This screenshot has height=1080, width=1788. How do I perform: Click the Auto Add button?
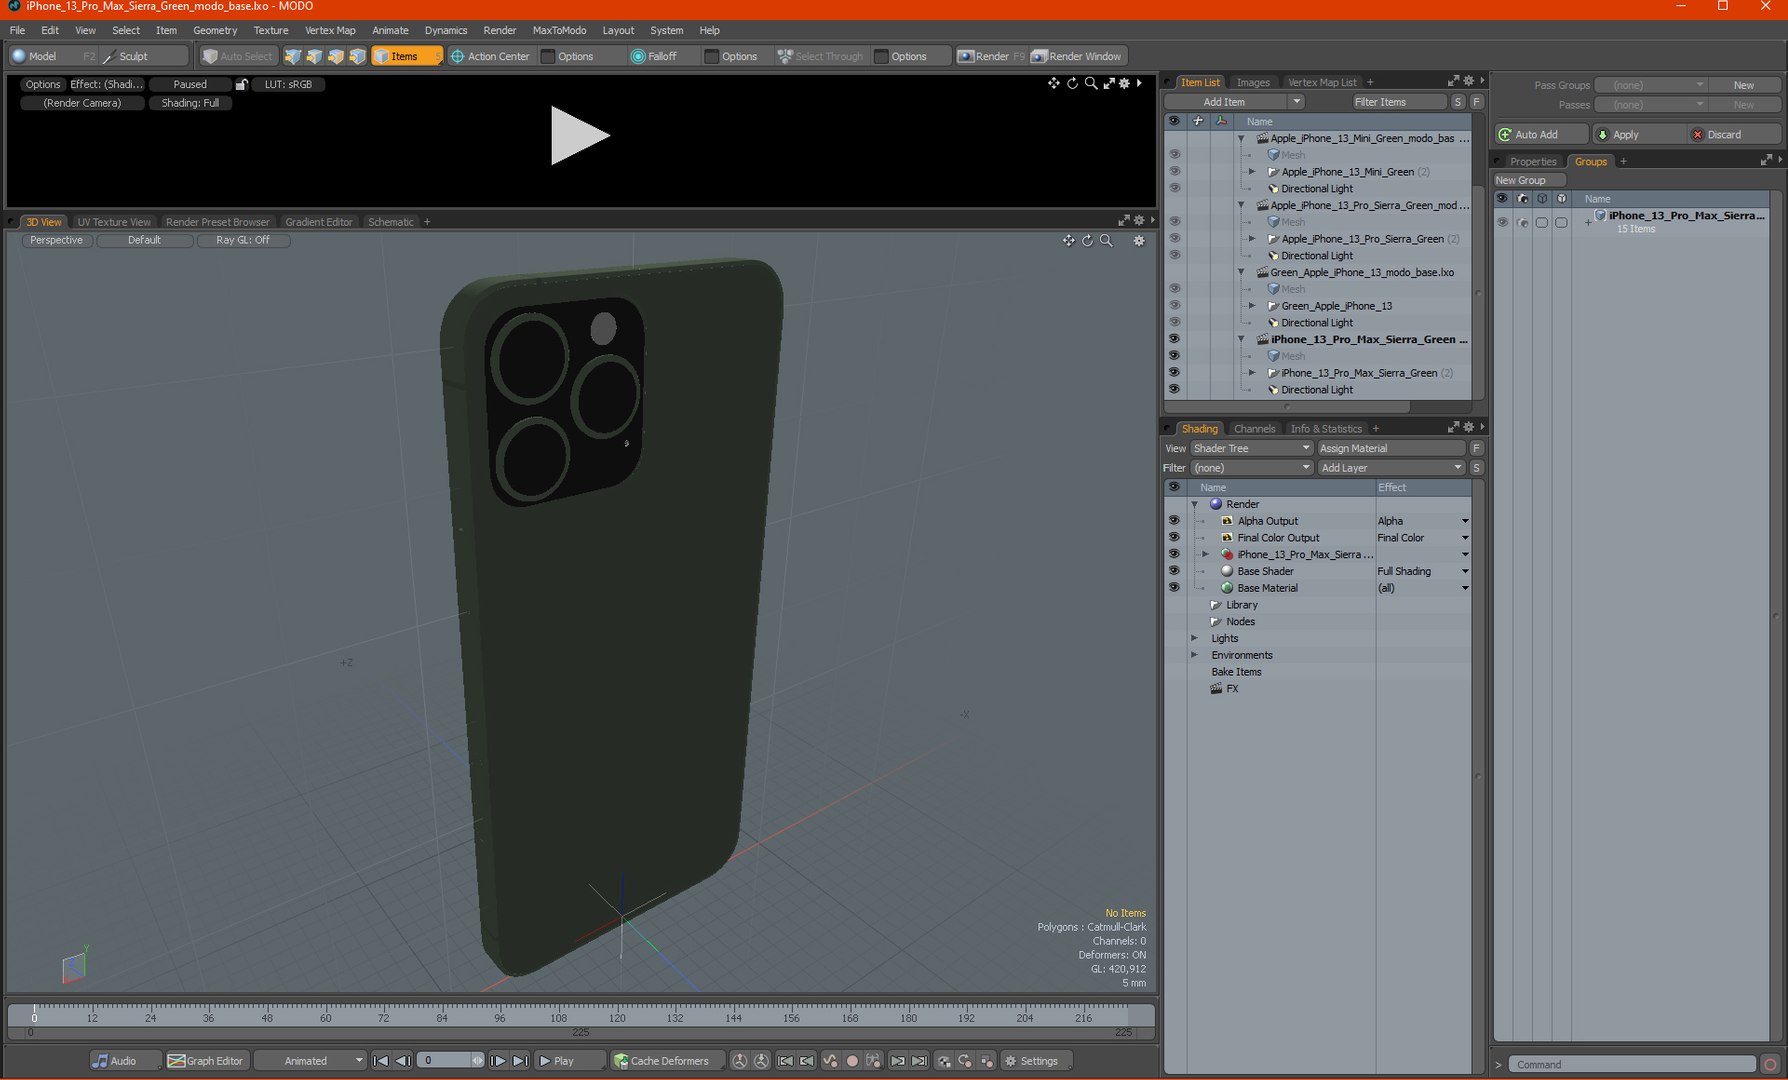[x=1541, y=134]
